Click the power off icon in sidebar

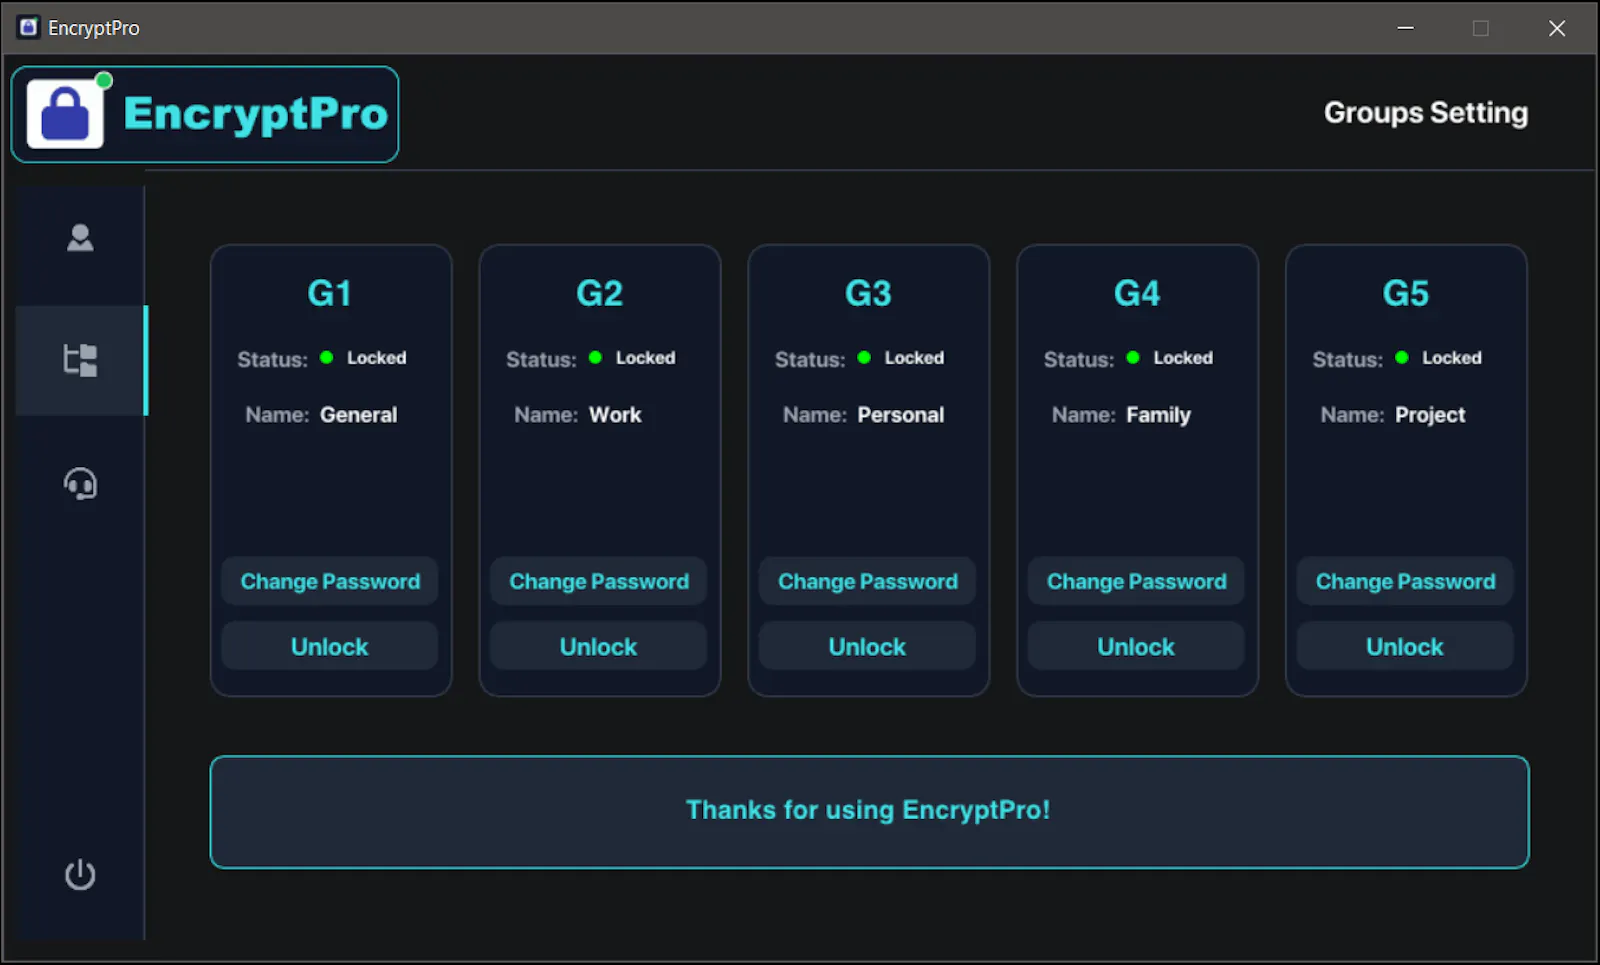pyautogui.click(x=80, y=875)
